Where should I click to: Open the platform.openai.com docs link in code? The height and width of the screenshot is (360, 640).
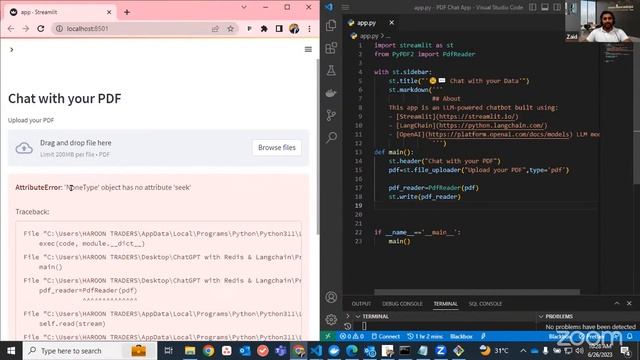498,134
